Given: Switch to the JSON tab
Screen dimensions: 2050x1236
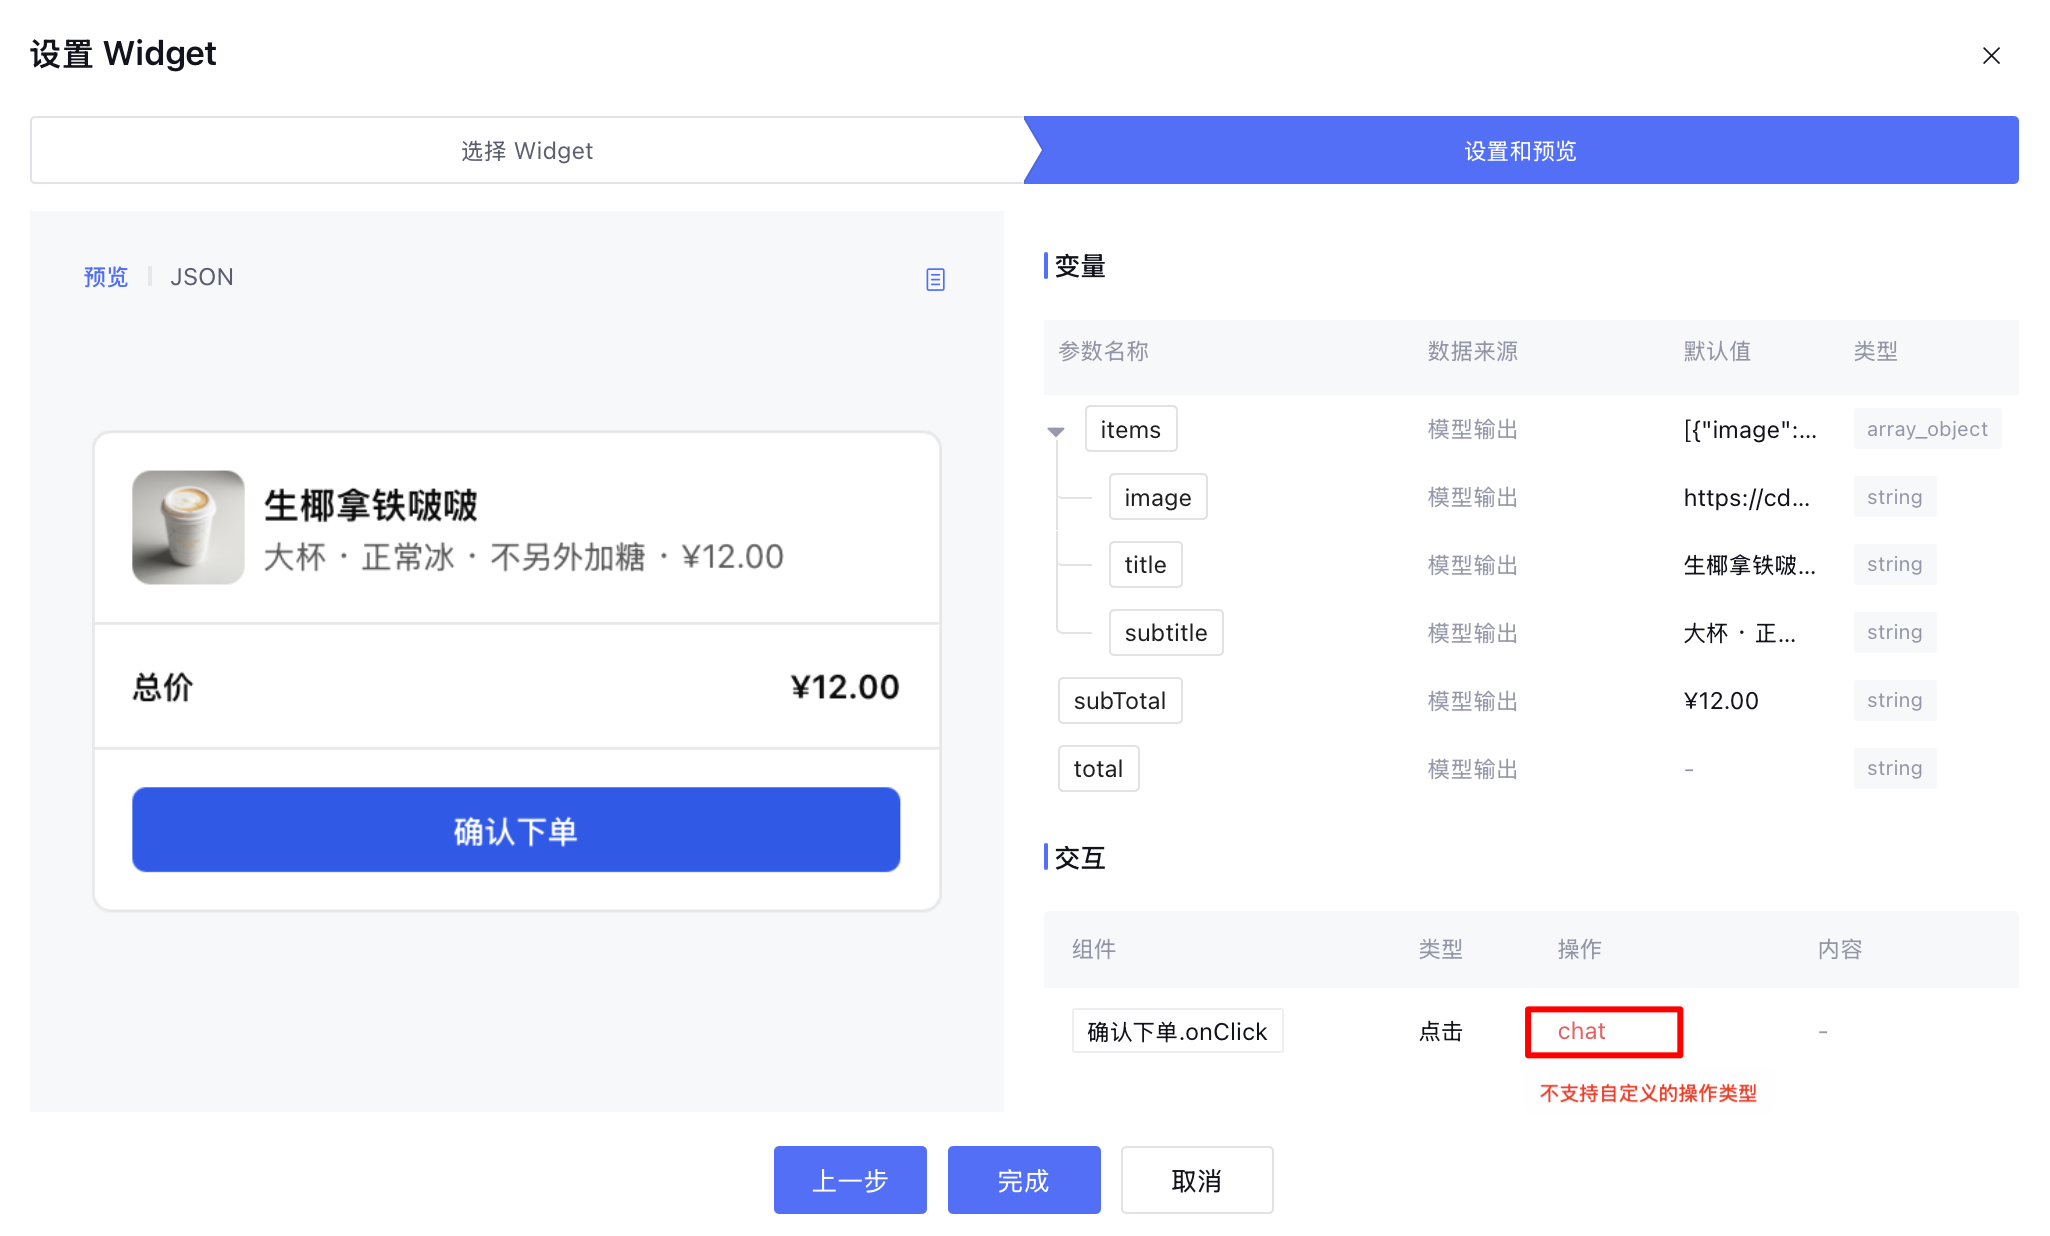Looking at the screenshot, I should click(201, 277).
